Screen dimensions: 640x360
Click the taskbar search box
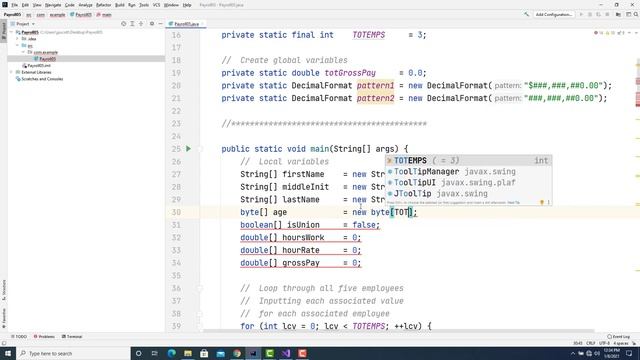[73, 353]
